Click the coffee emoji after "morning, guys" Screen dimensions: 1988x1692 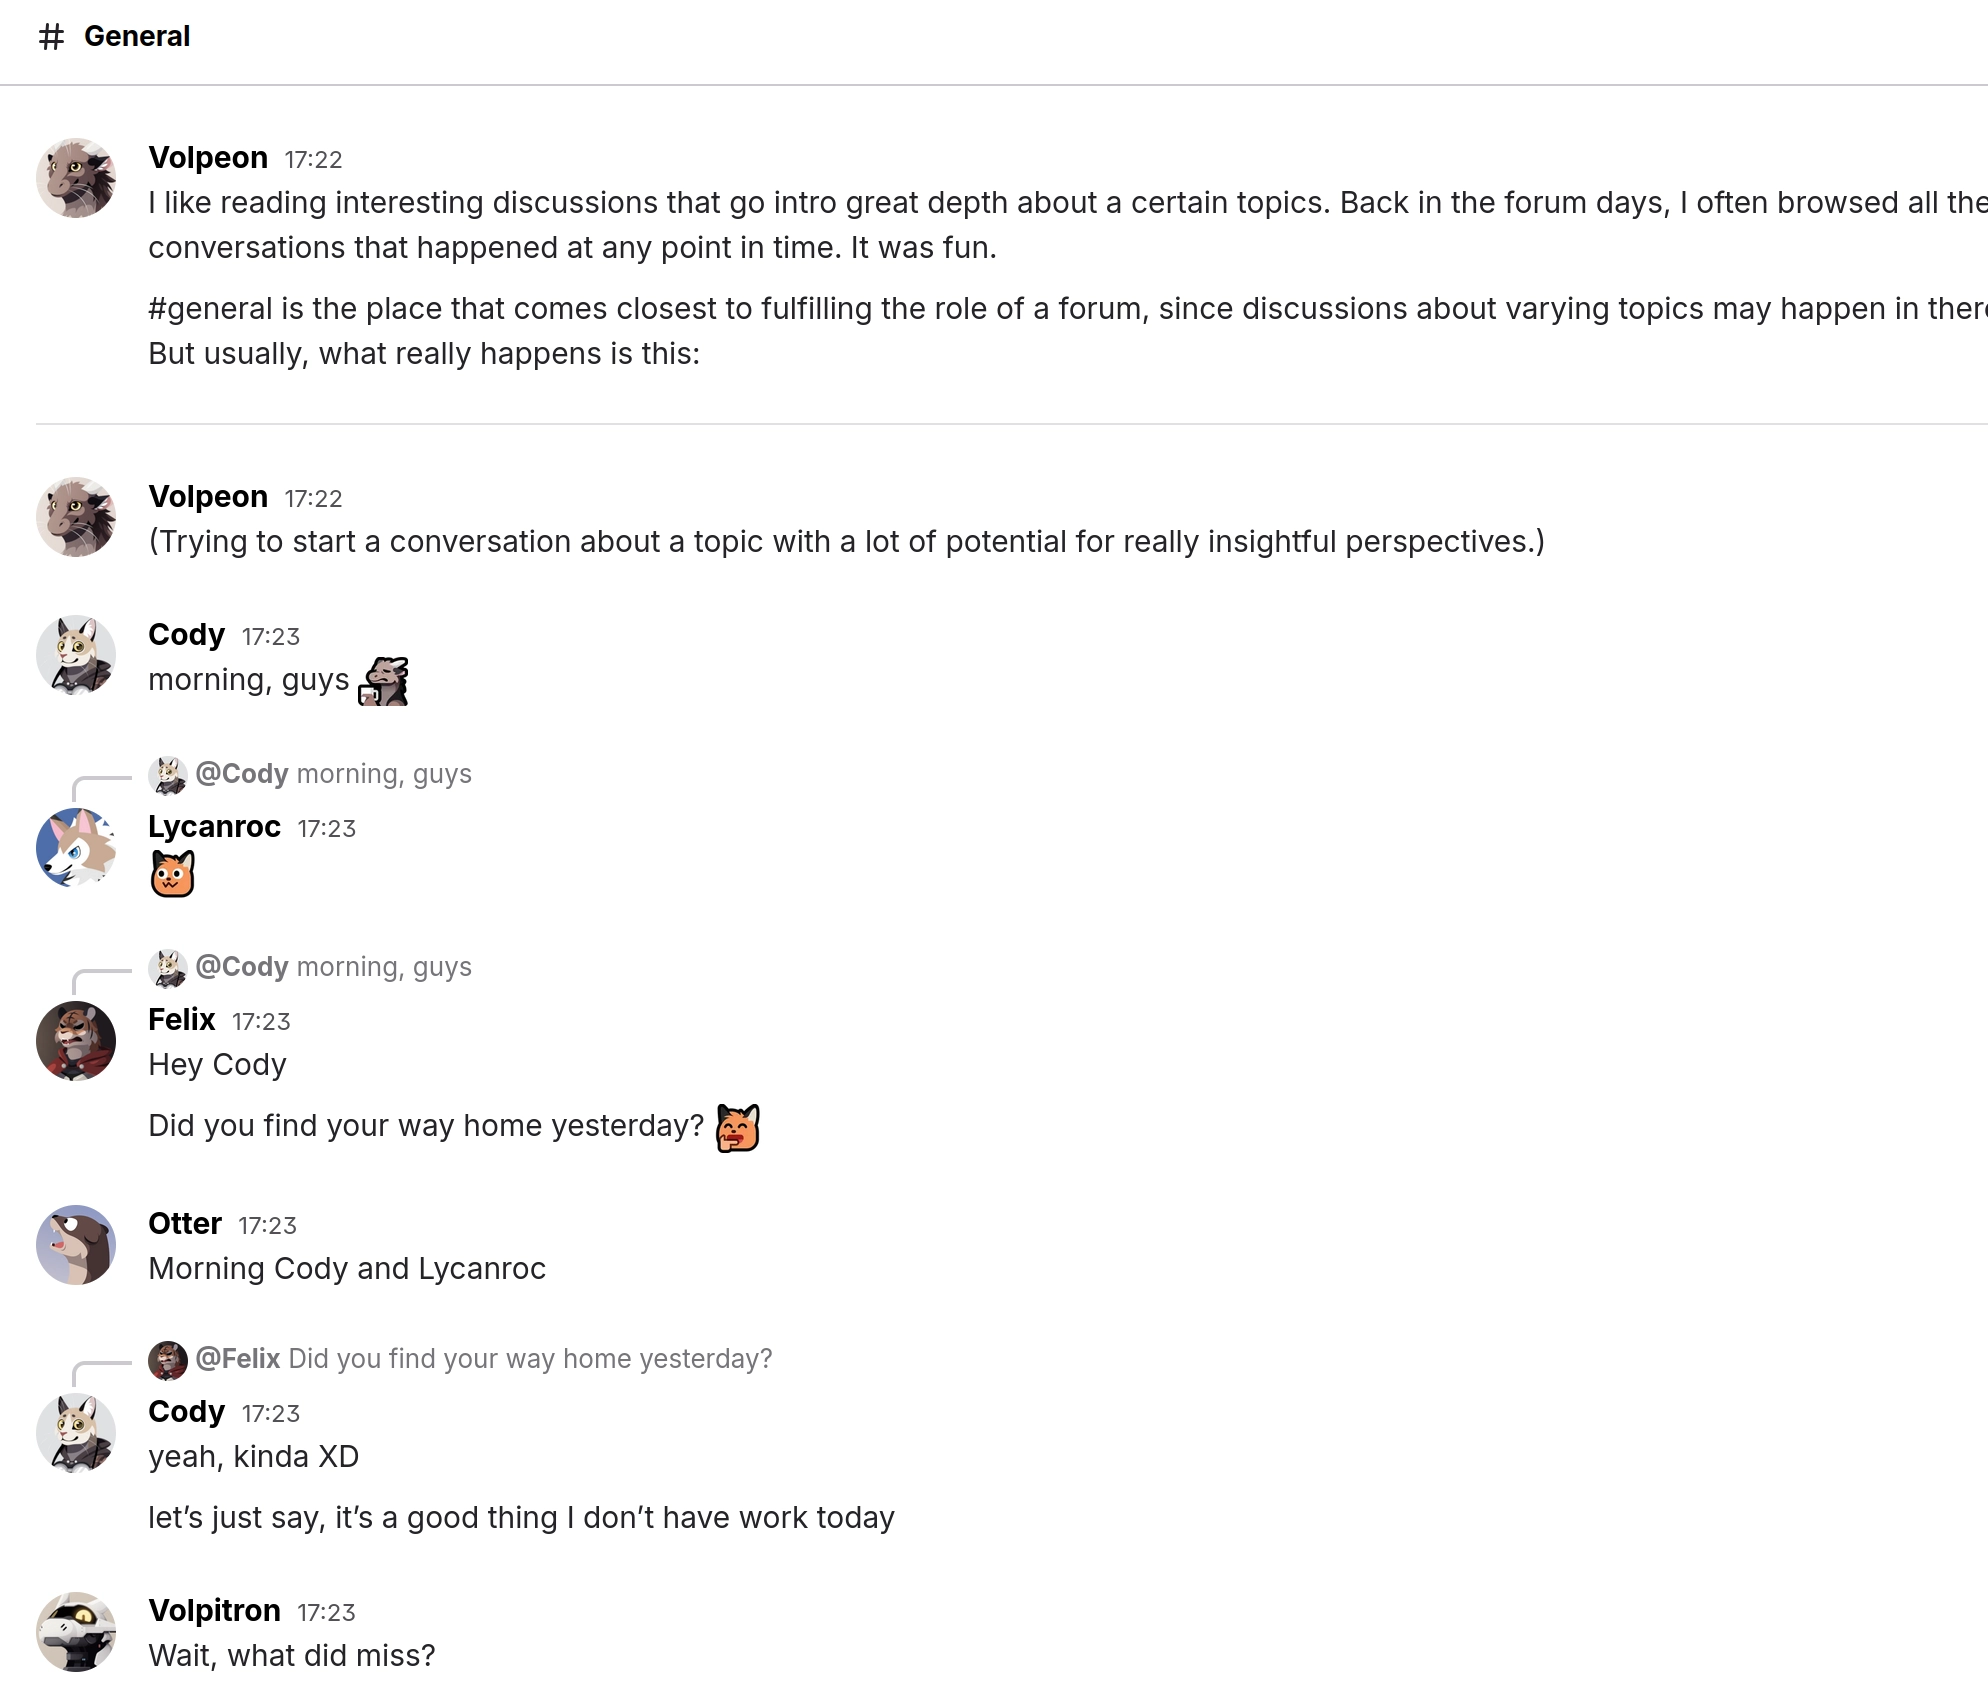pos(384,681)
